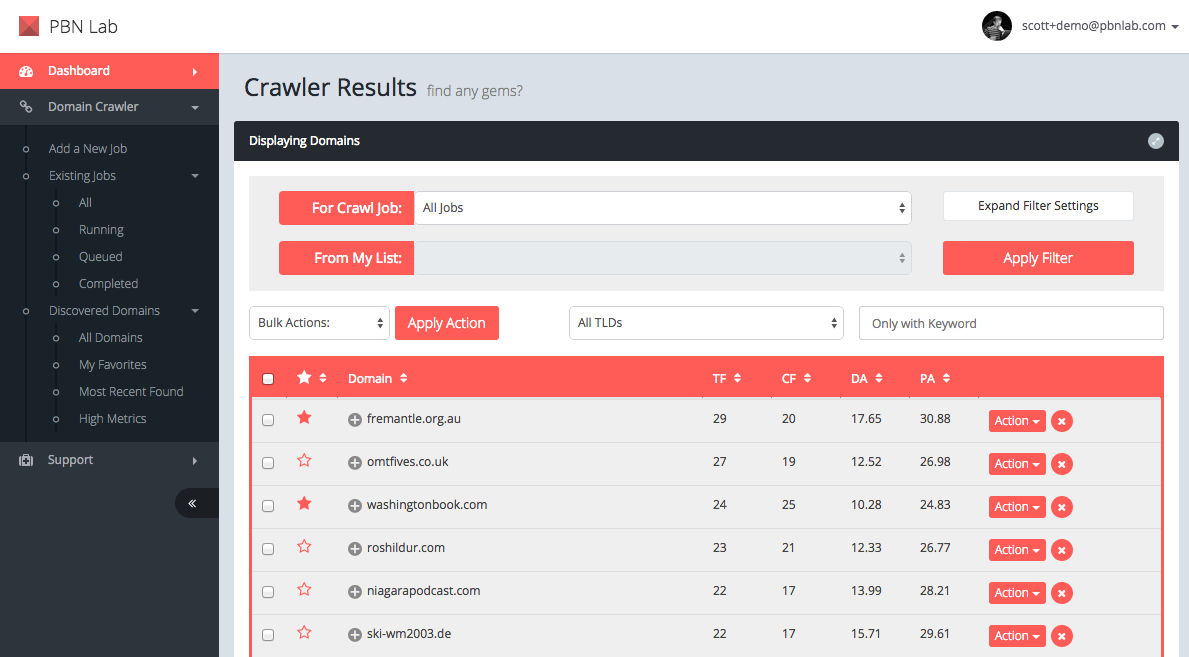
Task: Click the Domain Crawler link icon
Action: 26,107
